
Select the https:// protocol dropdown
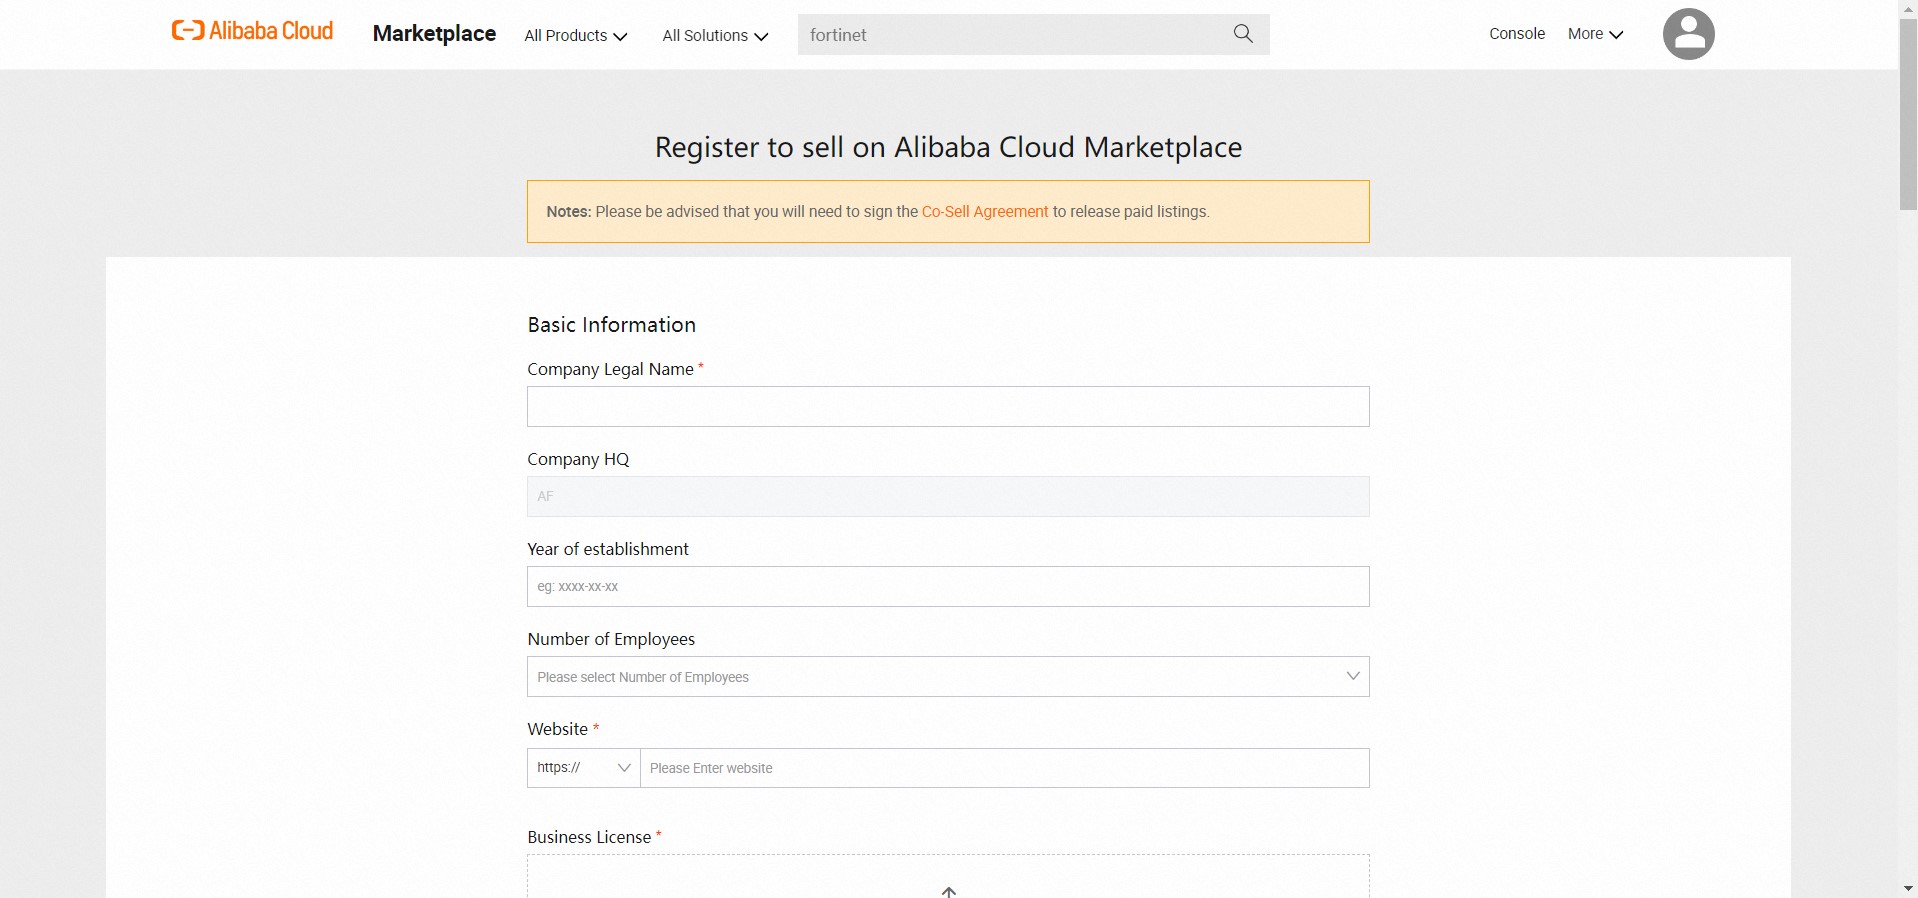coord(584,768)
